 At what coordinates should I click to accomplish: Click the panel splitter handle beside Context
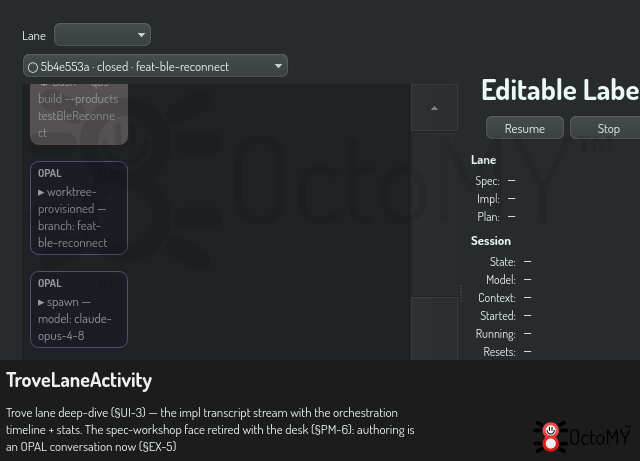coord(461,293)
